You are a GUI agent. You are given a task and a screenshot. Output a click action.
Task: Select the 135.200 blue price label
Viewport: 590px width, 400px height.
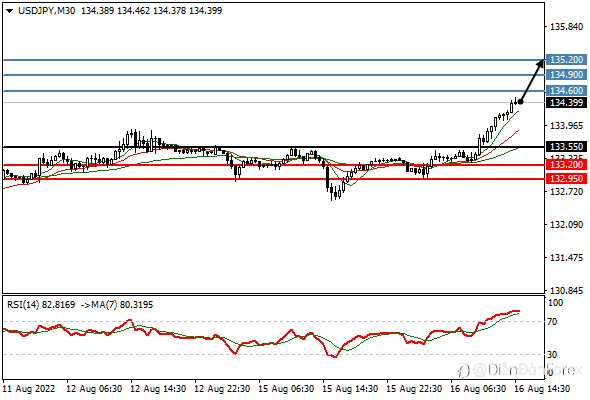point(566,59)
